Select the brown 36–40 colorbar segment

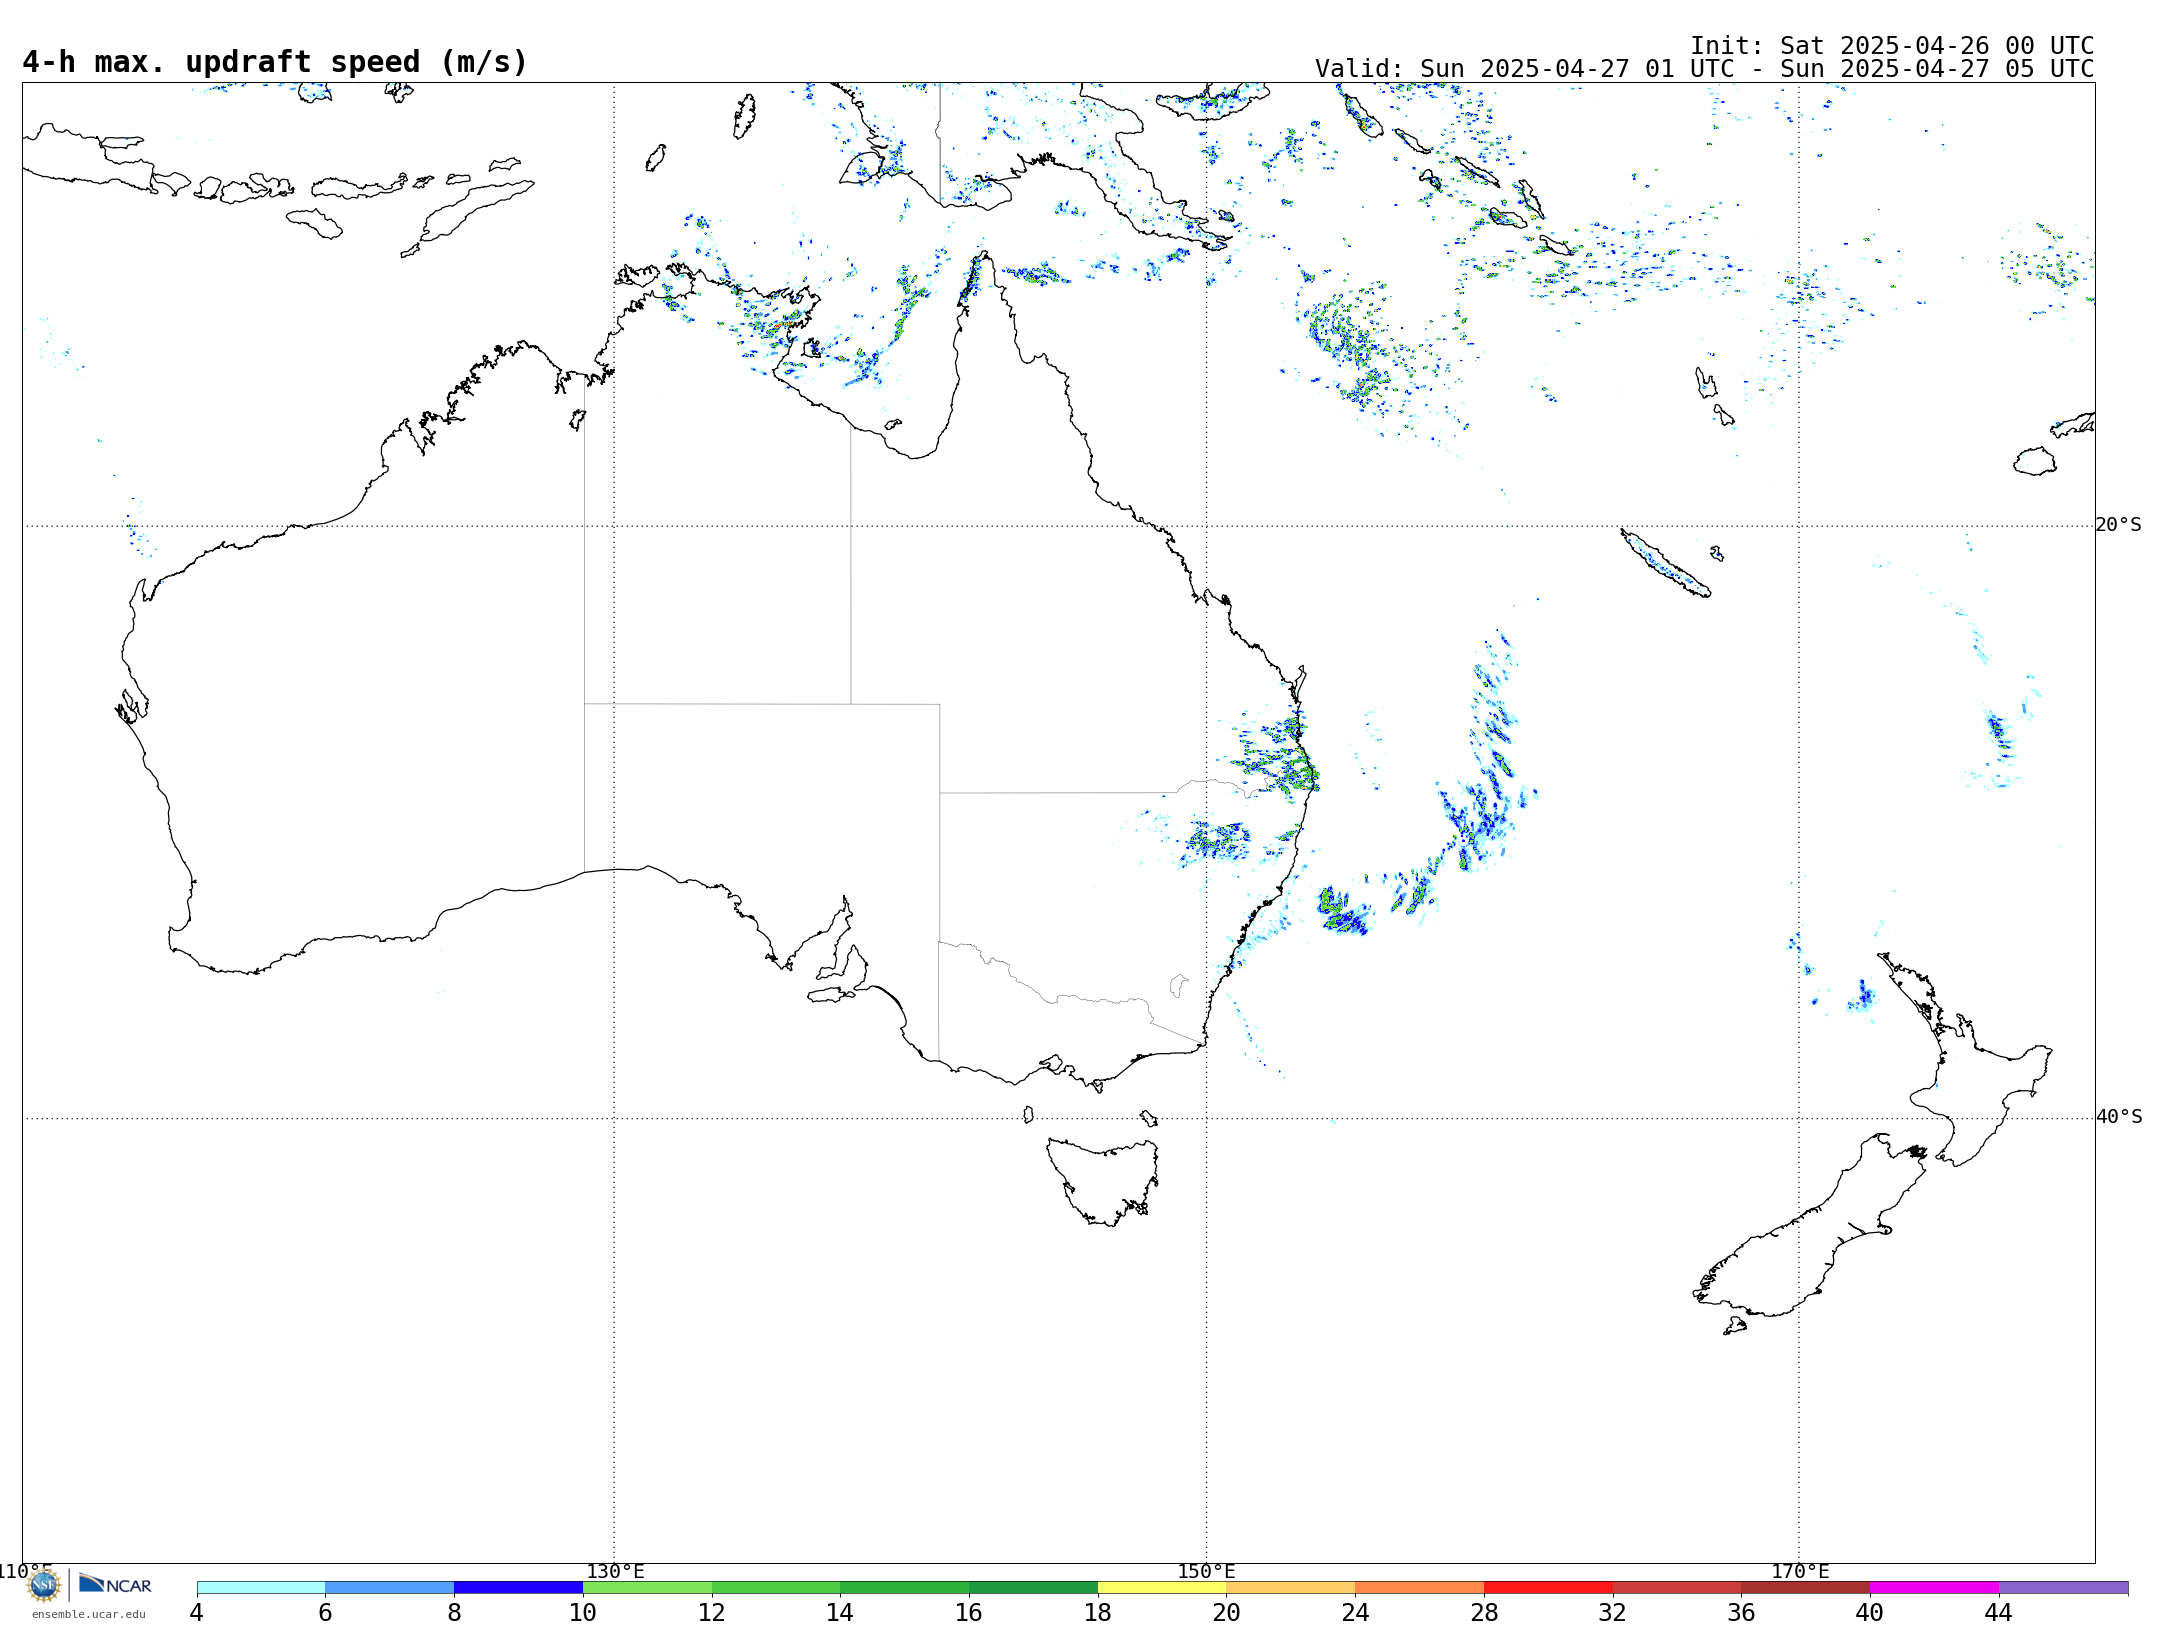pos(1806,1587)
